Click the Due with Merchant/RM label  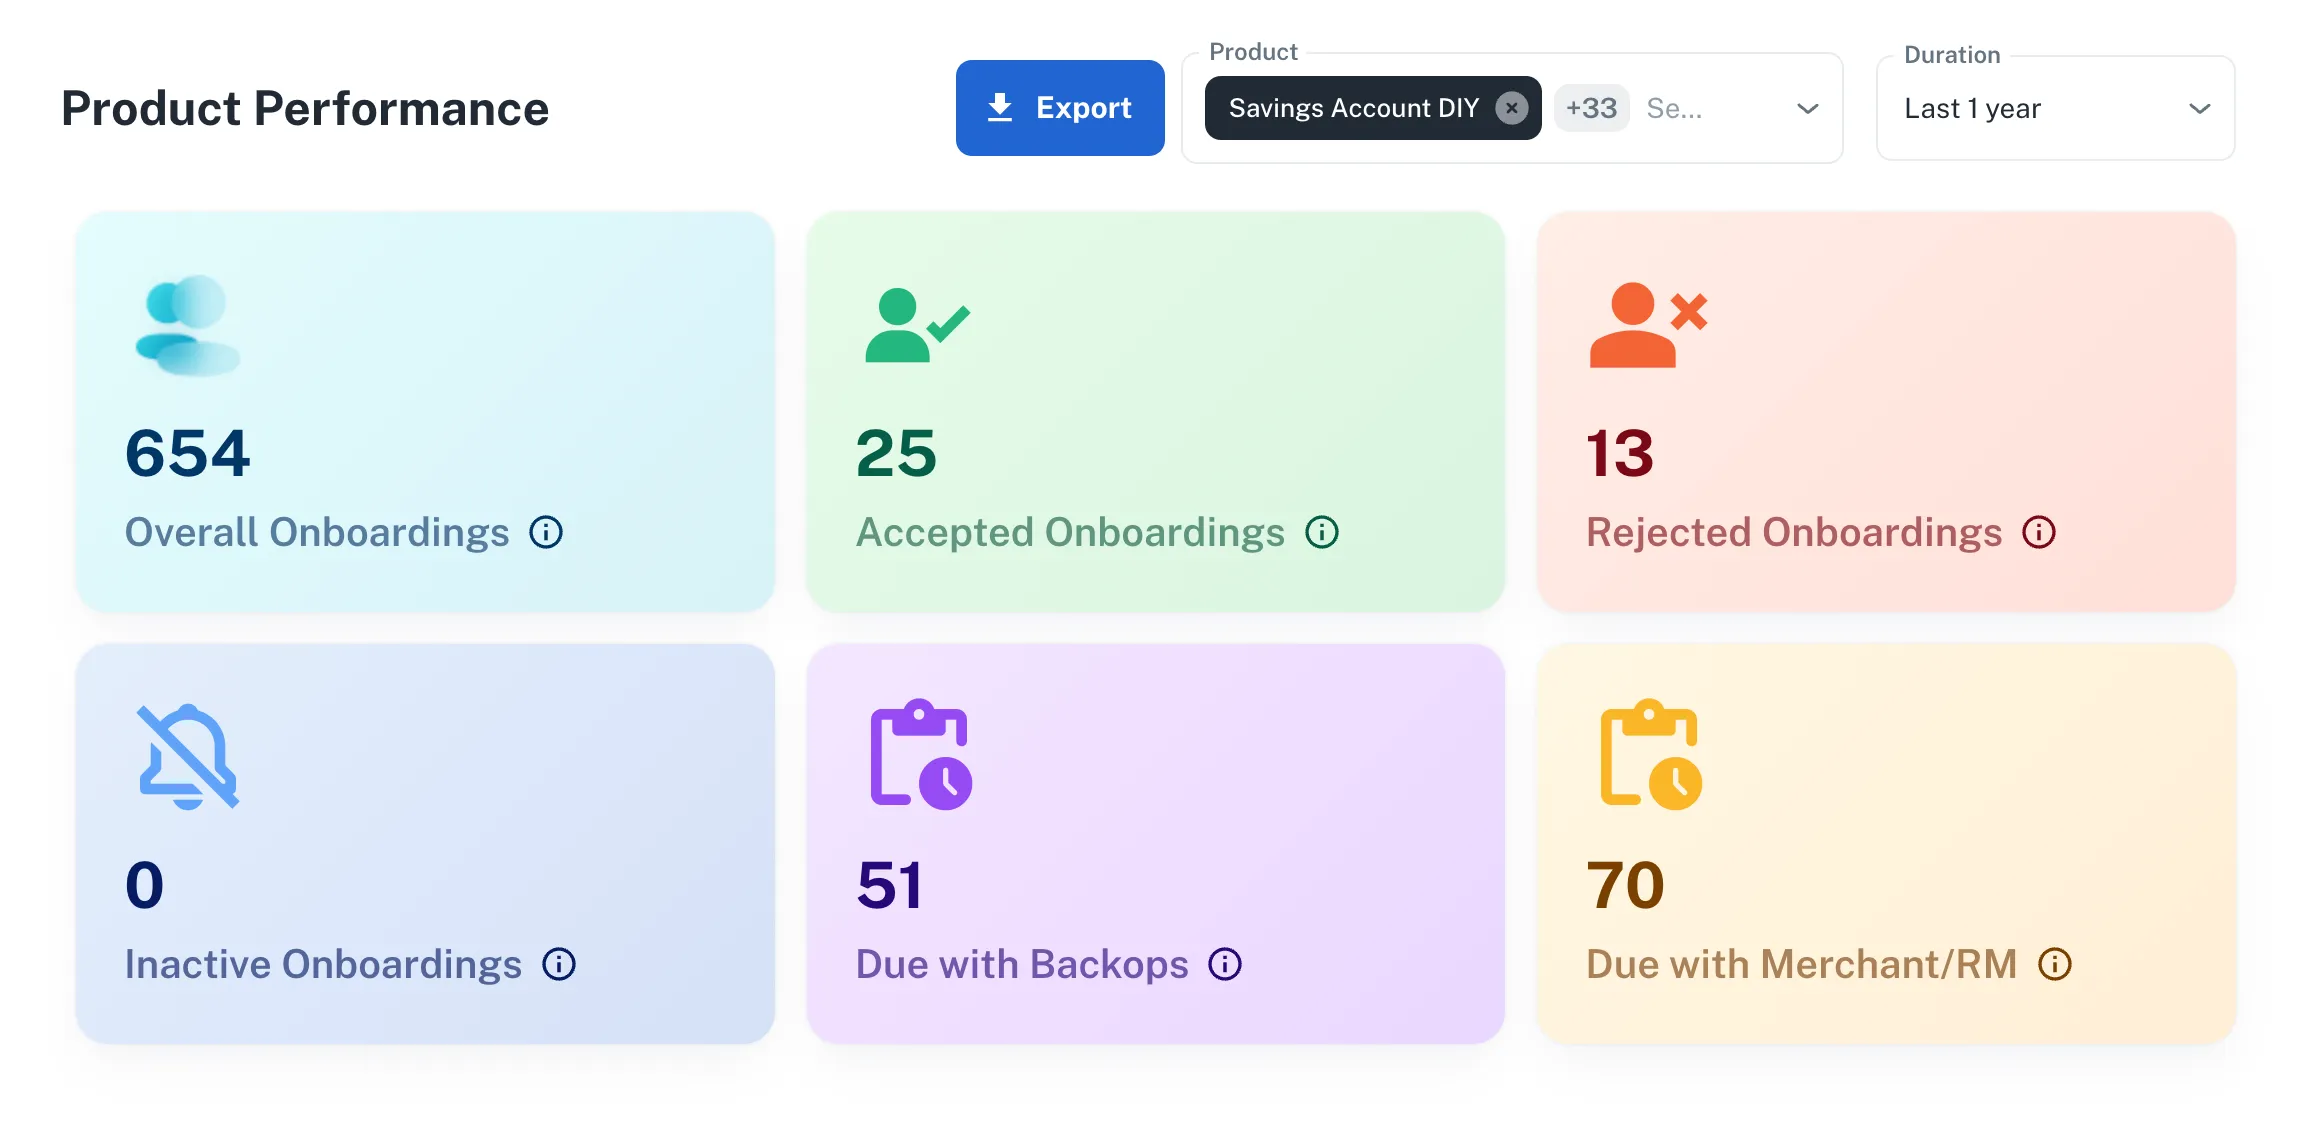[x=1802, y=964]
